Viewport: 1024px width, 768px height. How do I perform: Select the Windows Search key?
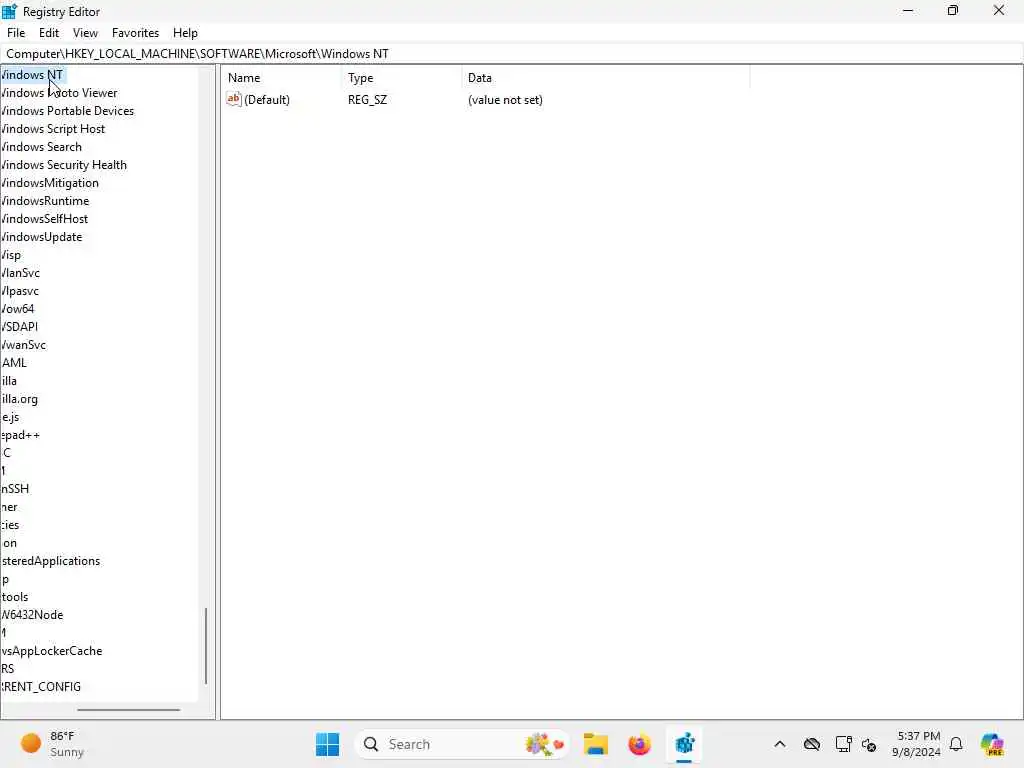click(41, 147)
